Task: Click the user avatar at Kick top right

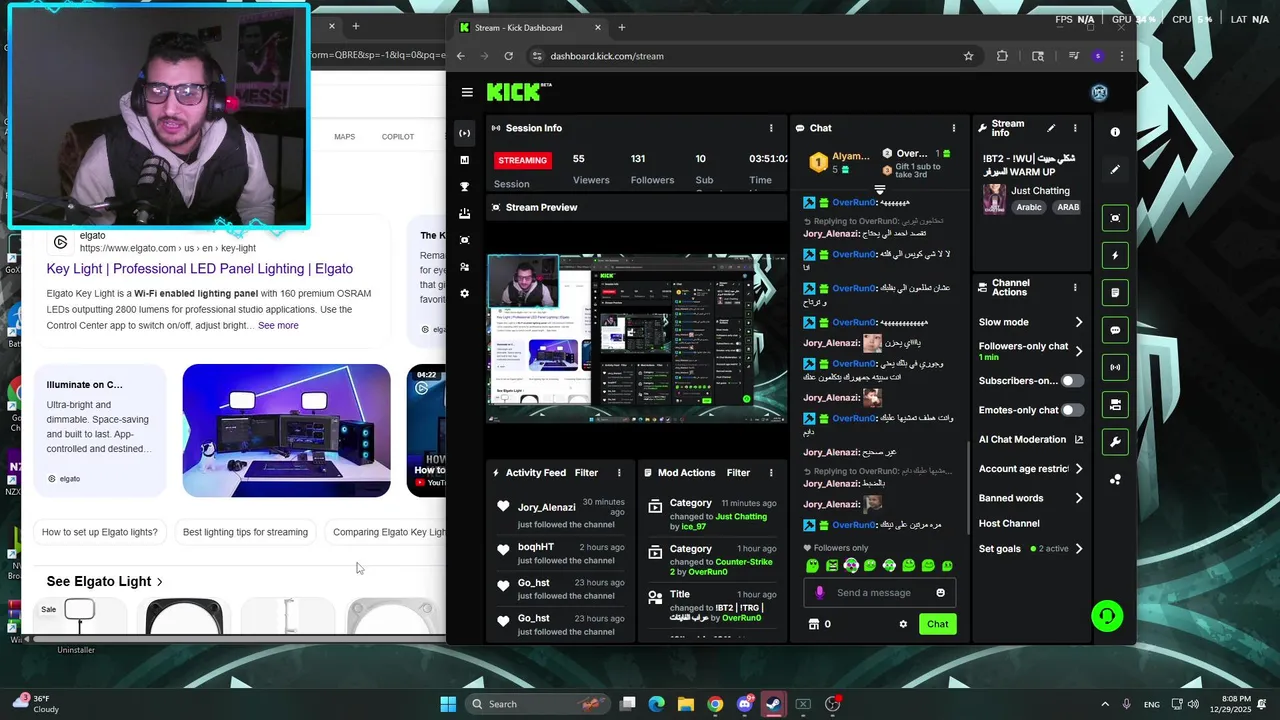Action: [1099, 93]
